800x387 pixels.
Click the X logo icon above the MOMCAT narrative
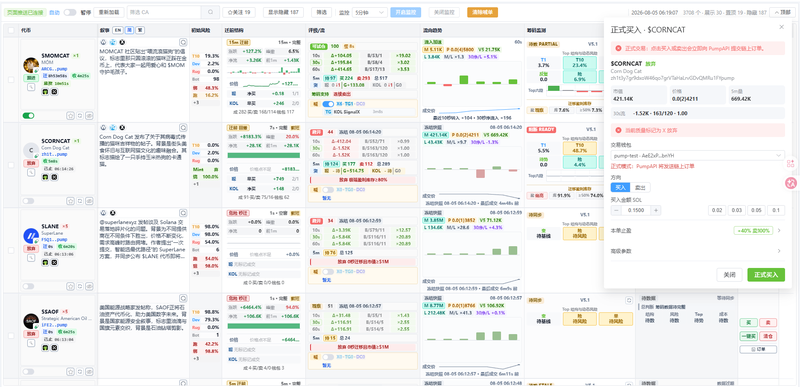[122, 42]
